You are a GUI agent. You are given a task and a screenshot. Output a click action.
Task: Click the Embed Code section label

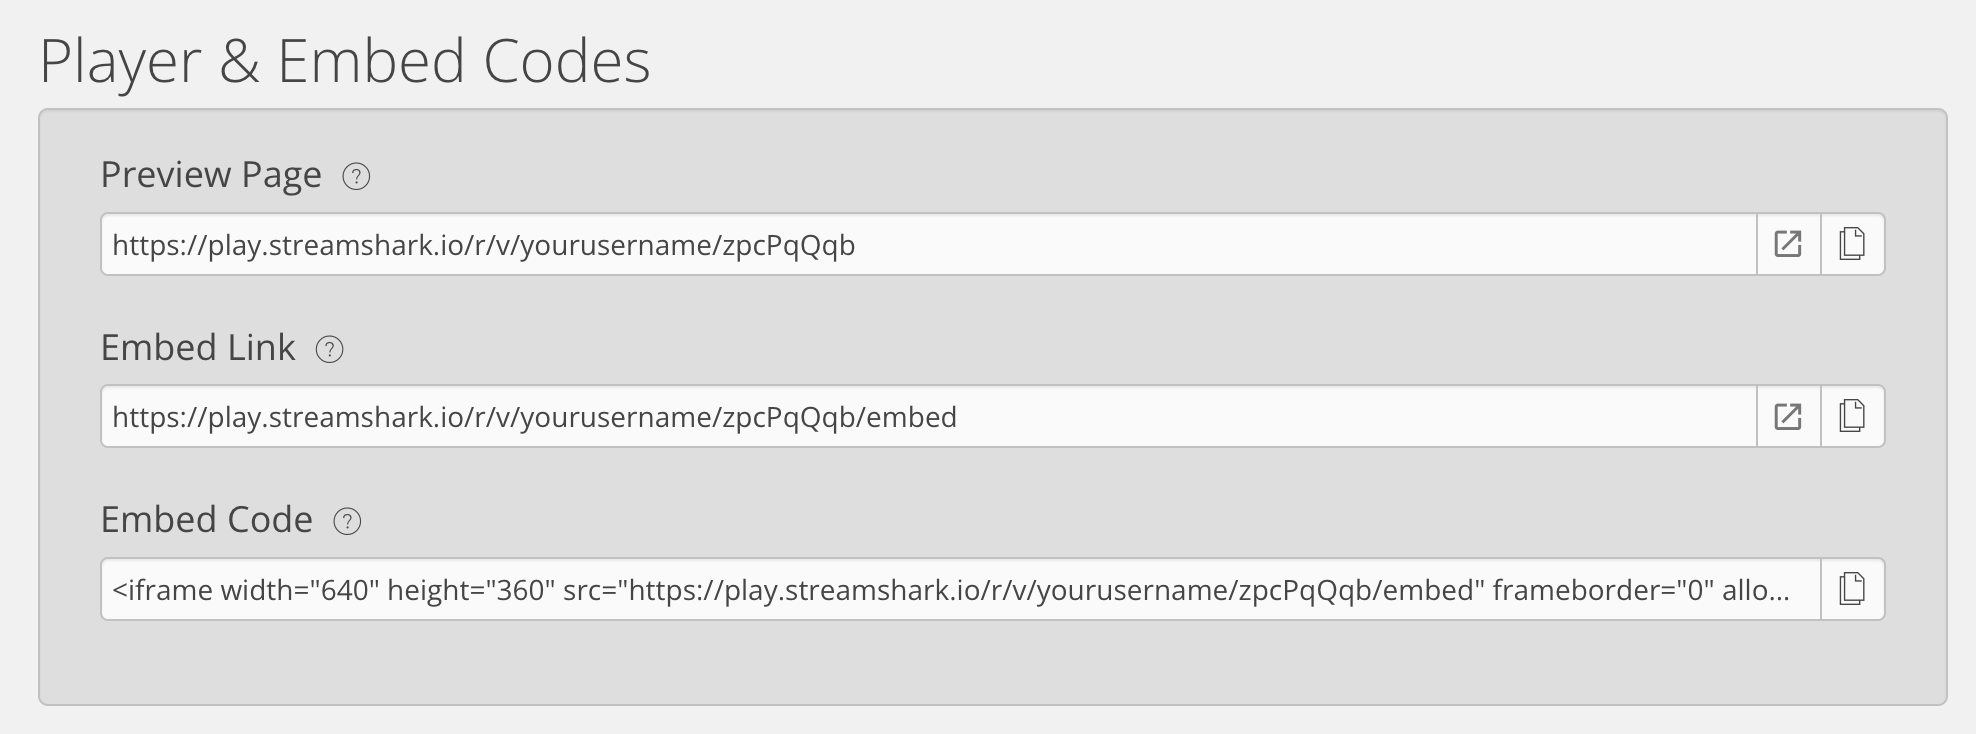pyautogui.click(x=206, y=520)
